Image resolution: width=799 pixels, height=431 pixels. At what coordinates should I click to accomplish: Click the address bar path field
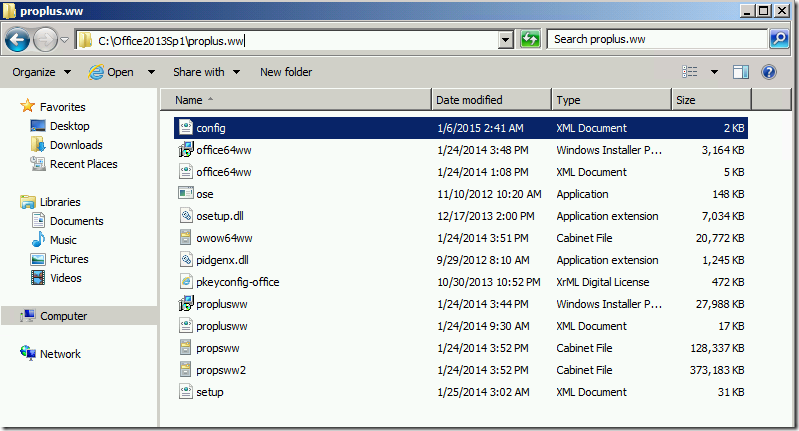pyautogui.click(x=287, y=40)
